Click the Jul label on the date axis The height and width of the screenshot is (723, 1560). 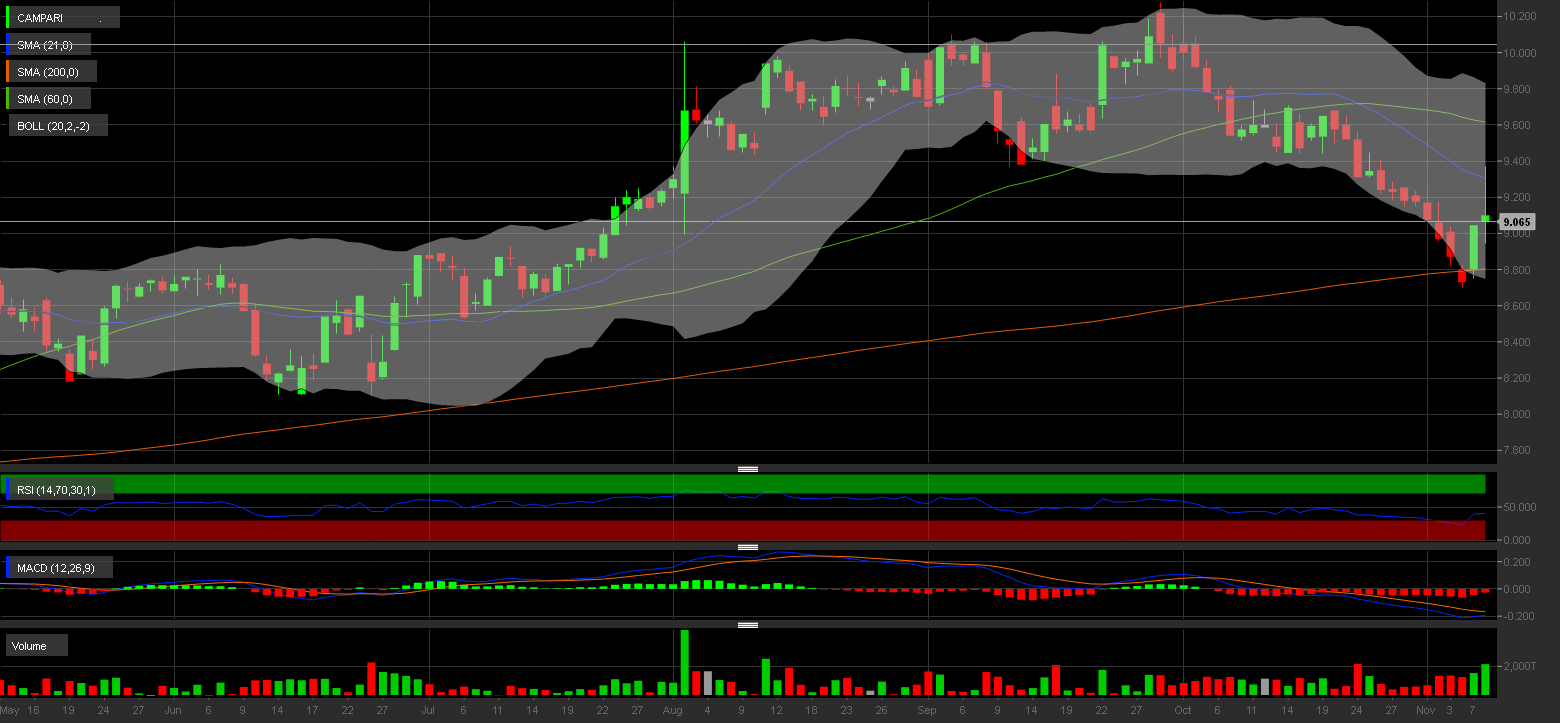click(428, 710)
